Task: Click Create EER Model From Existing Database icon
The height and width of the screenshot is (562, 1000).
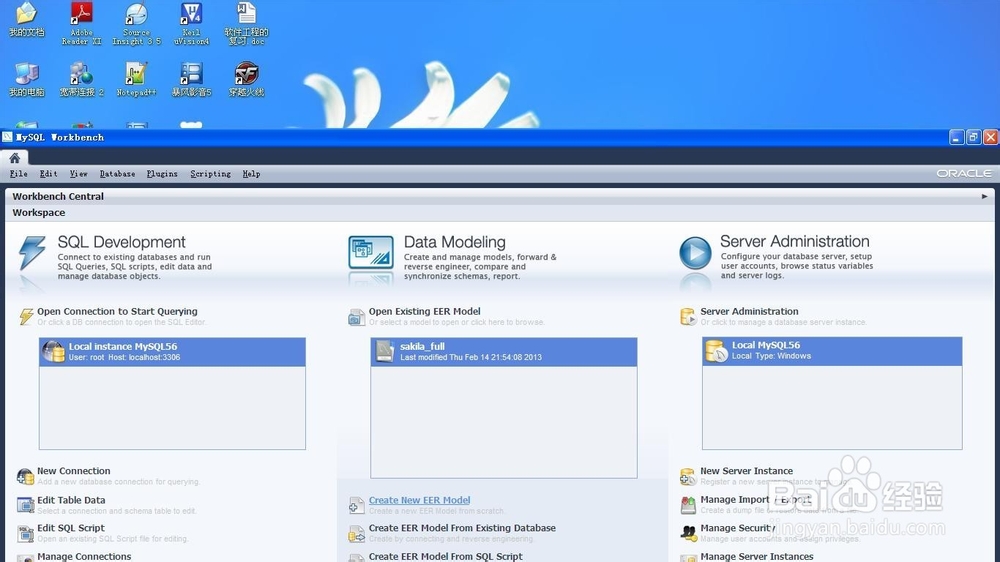Action: (x=357, y=533)
